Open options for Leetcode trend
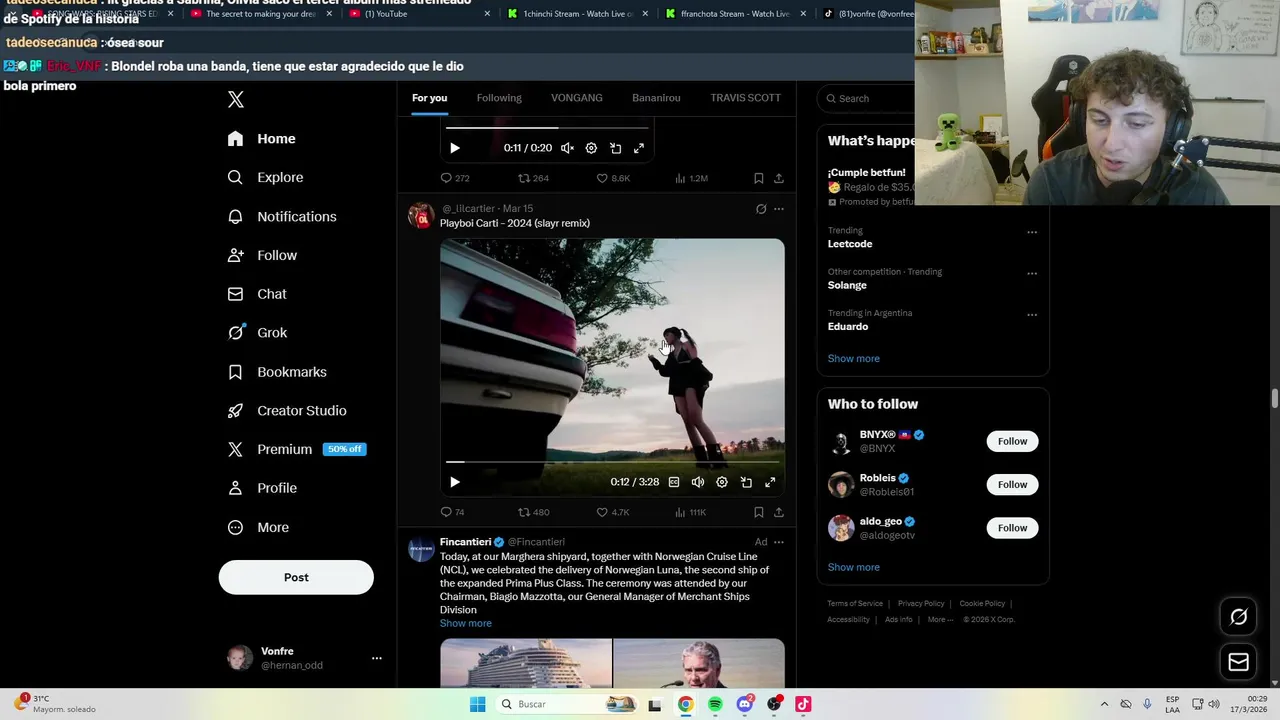The image size is (1280, 720). point(1032,232)
